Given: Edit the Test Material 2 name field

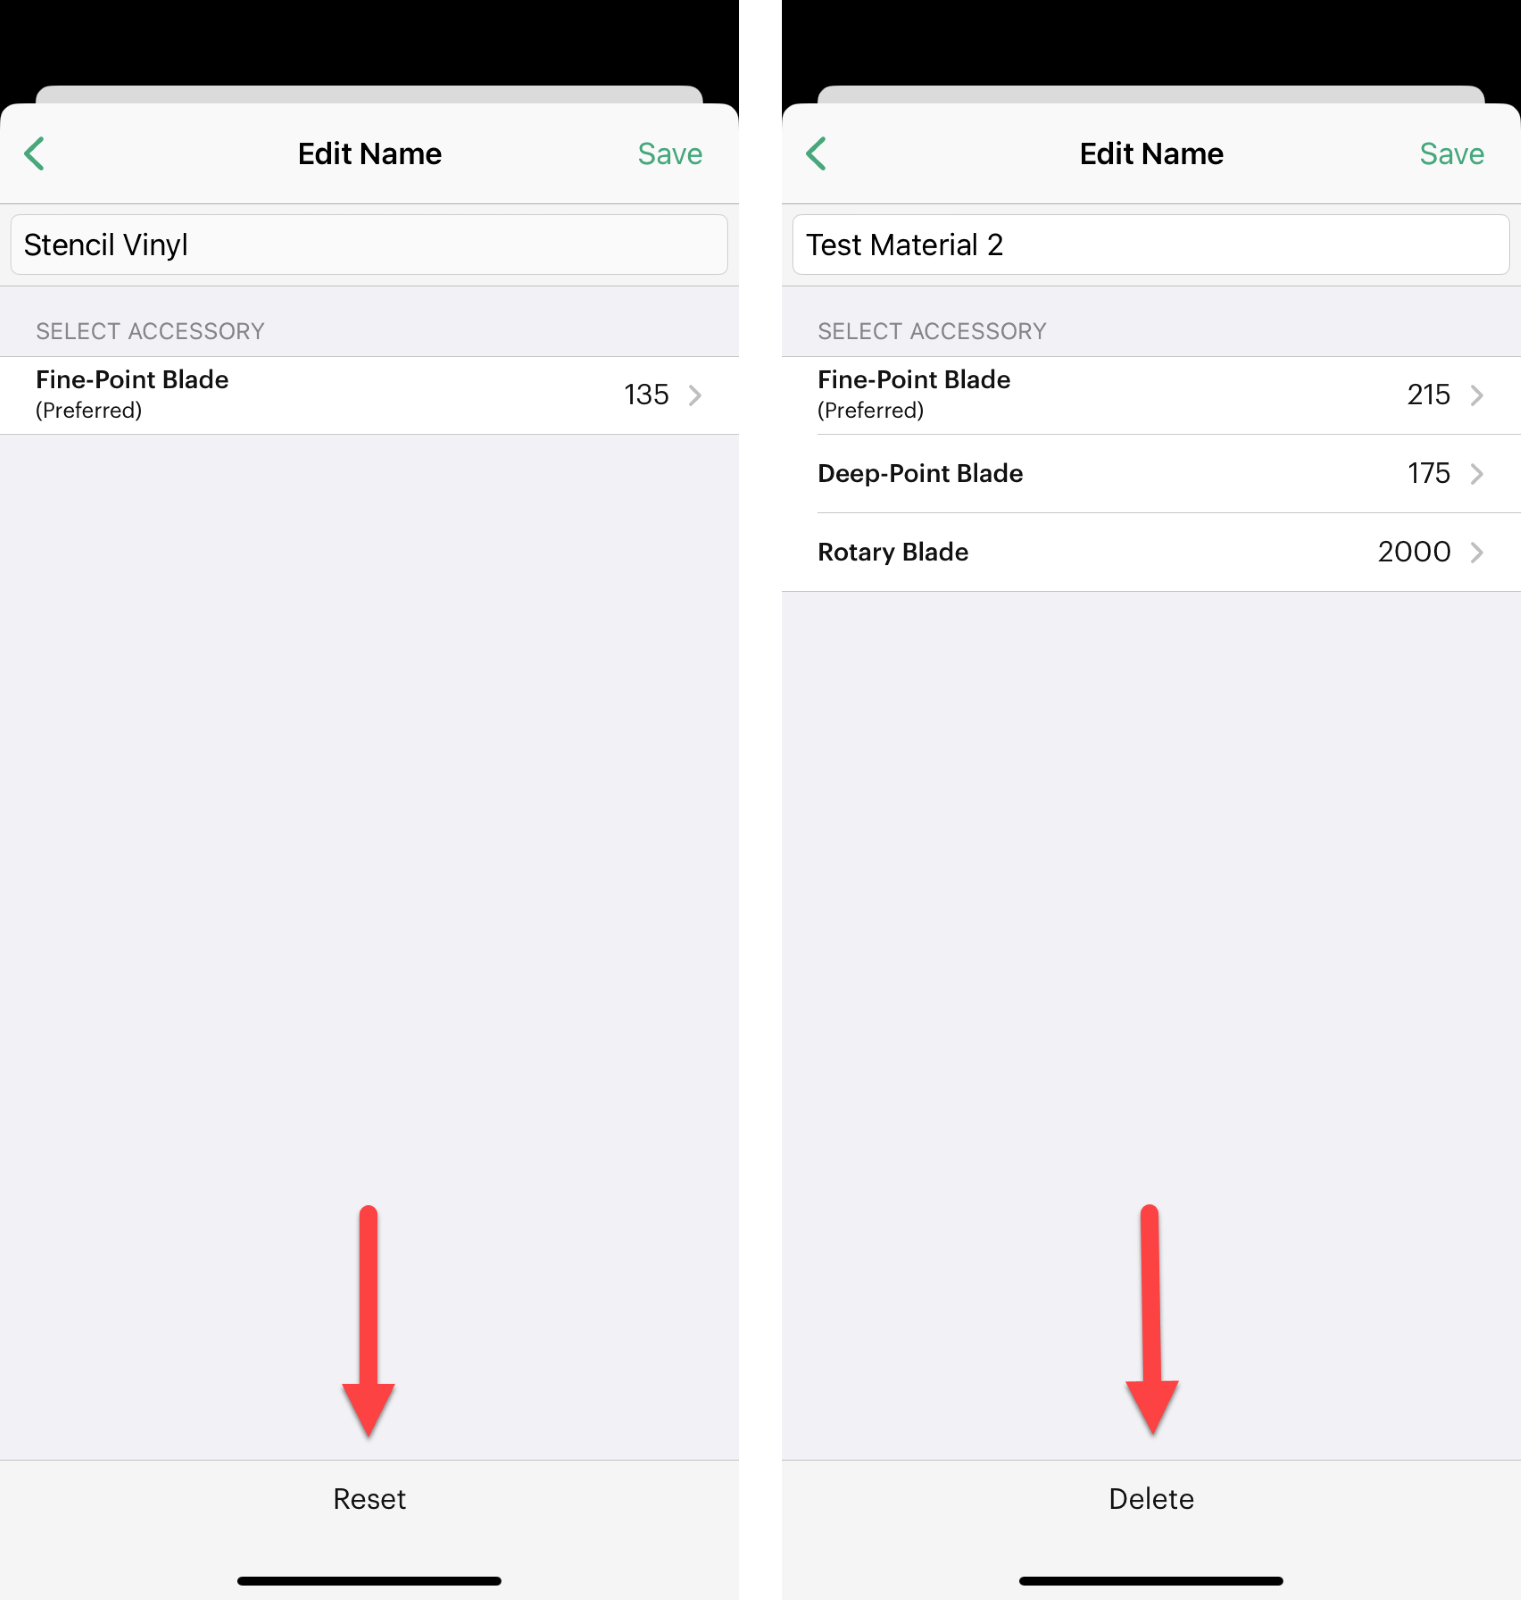Looking at the screenshot, I should [1151, 245].
